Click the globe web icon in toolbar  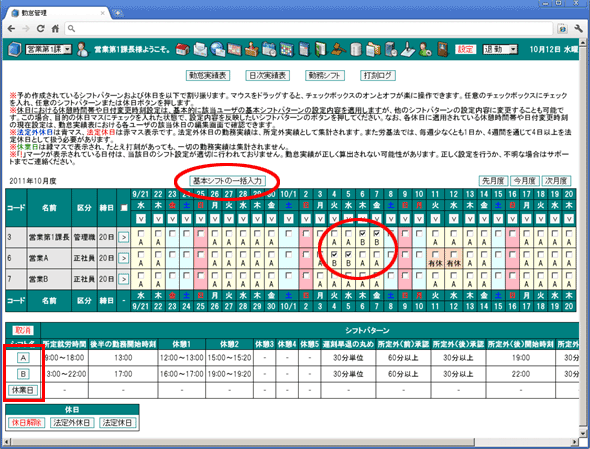(x=217, y=49)
